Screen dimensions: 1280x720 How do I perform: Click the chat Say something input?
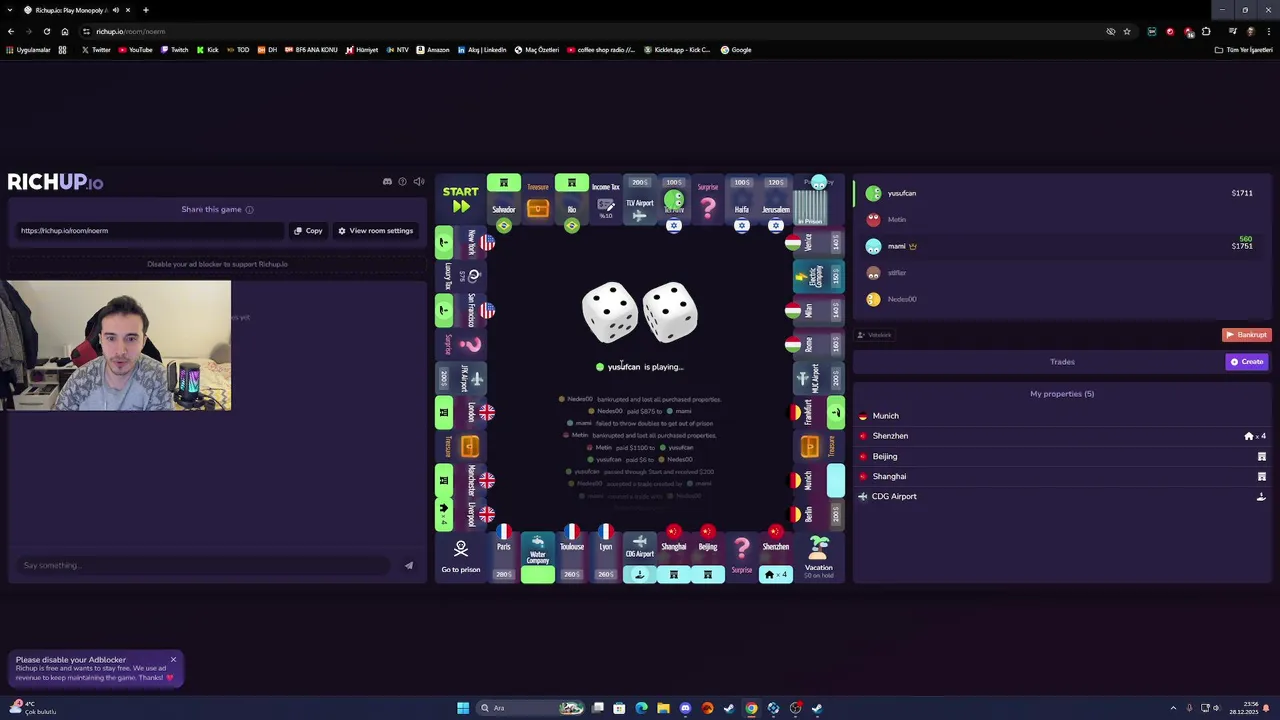point(205,565)
